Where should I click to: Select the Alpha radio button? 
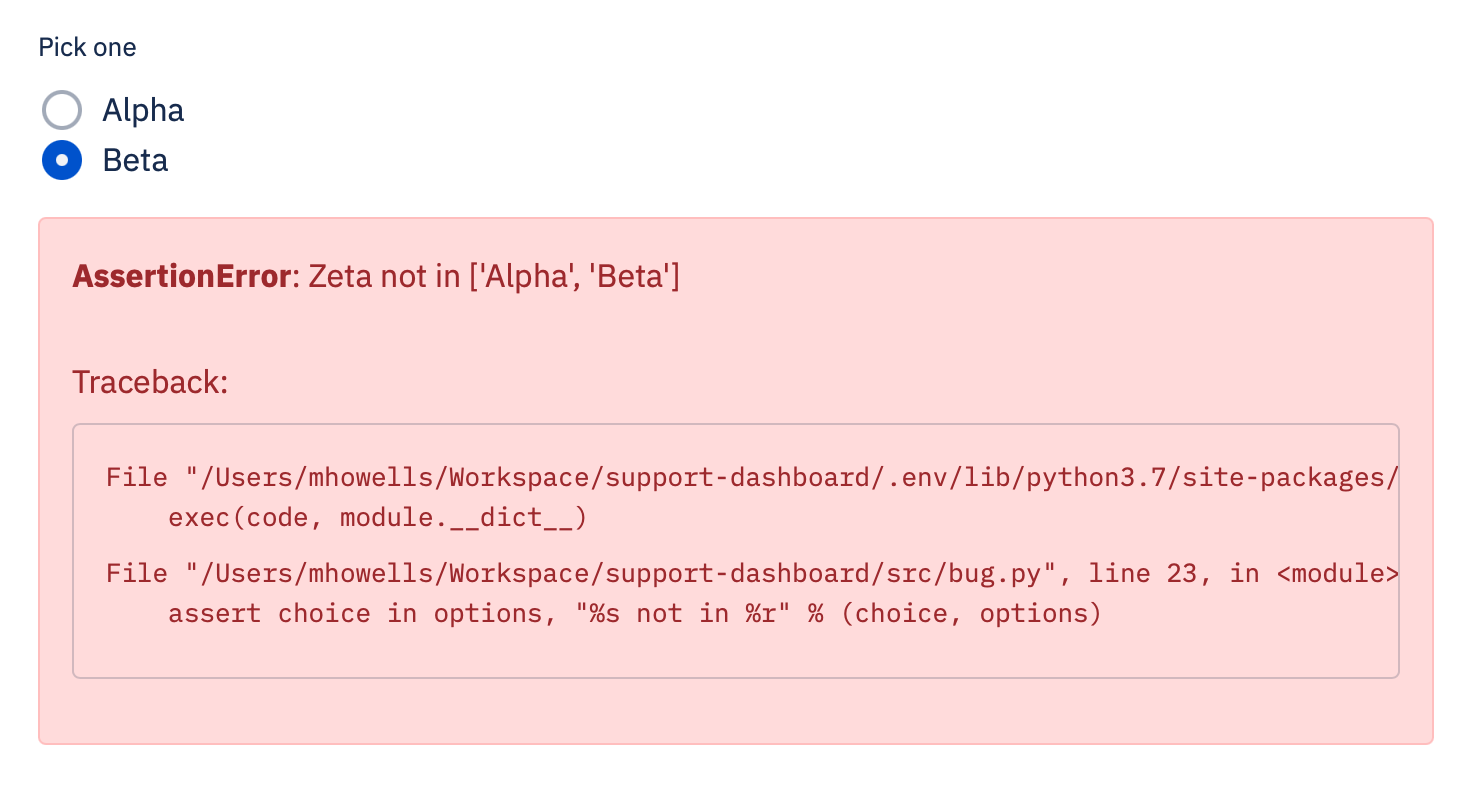[61, 110]
